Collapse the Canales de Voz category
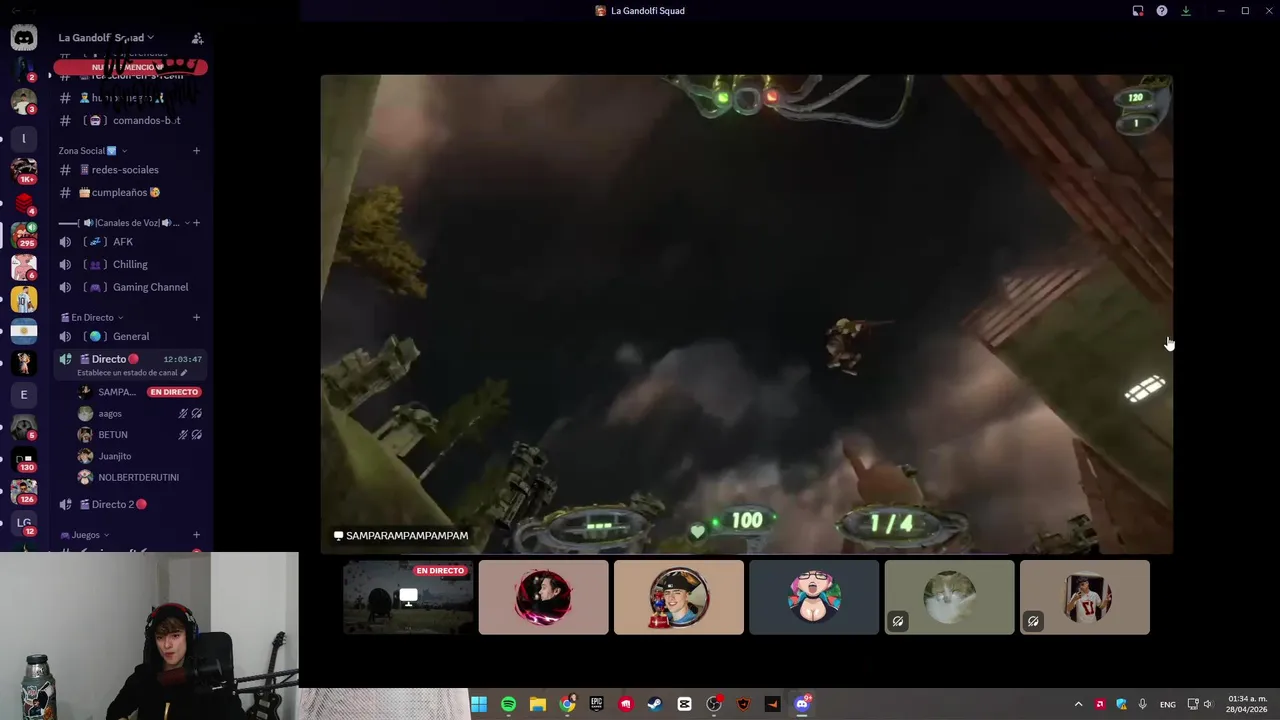Viewport: 1280px width, 720px height. pyautogui.click(x=124, y=223)
